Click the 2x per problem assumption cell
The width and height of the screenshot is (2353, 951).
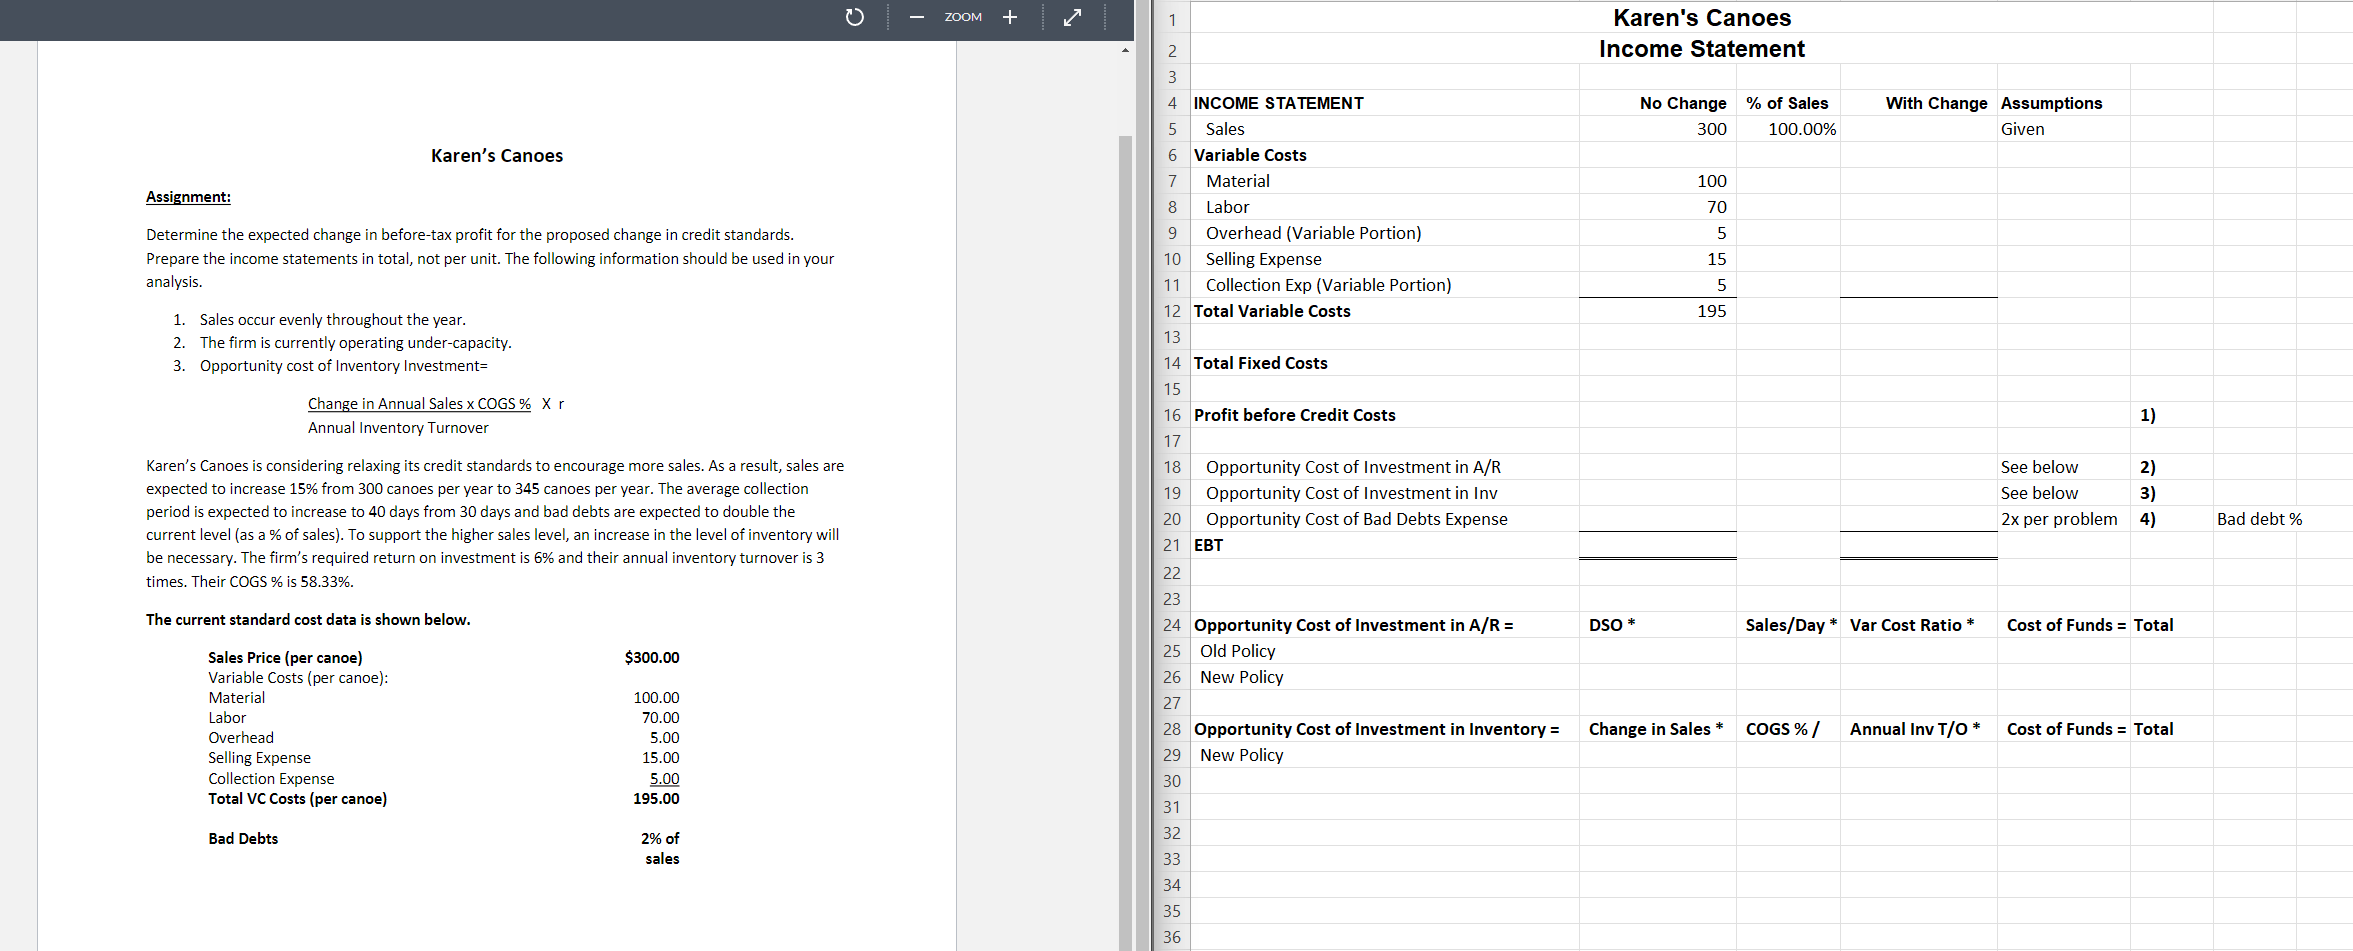coord(2059,518)
